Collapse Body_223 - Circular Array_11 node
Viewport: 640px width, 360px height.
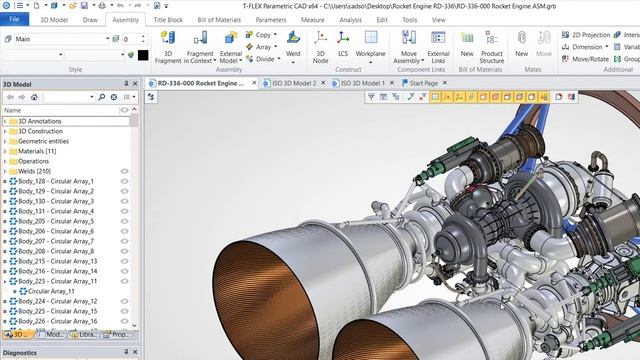point(5,281)
